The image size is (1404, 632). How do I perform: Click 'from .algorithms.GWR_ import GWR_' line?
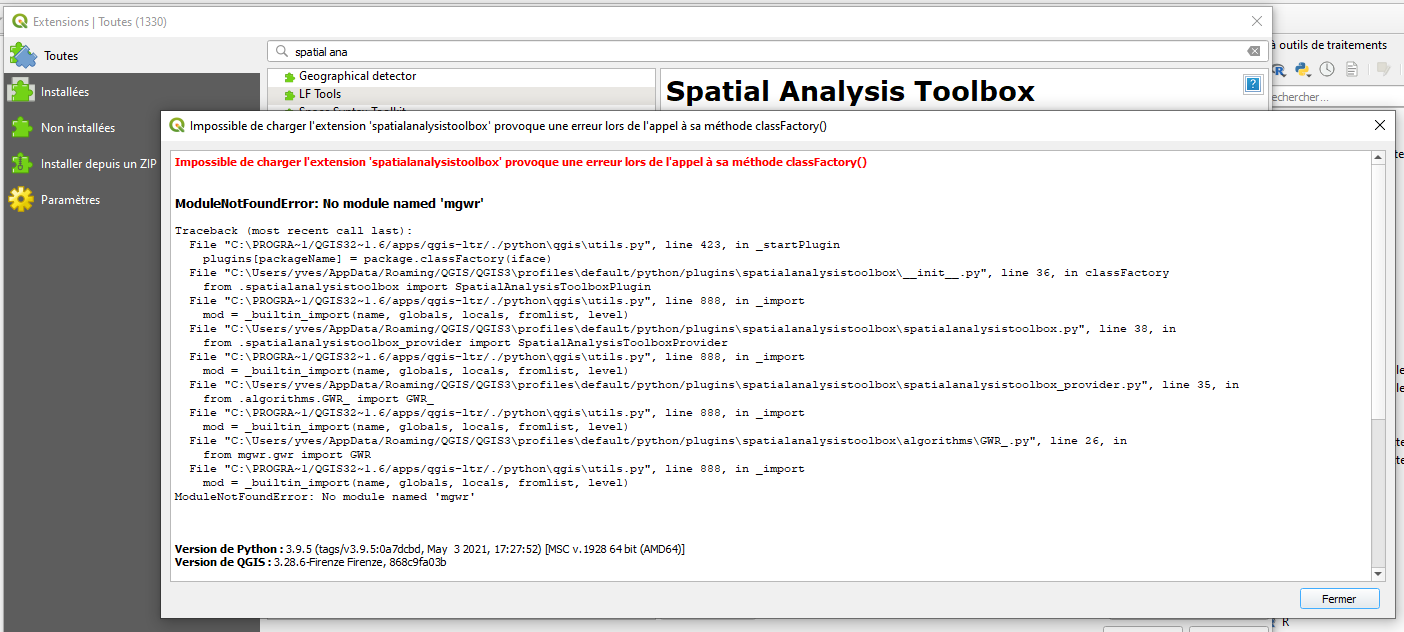(318, 399)
